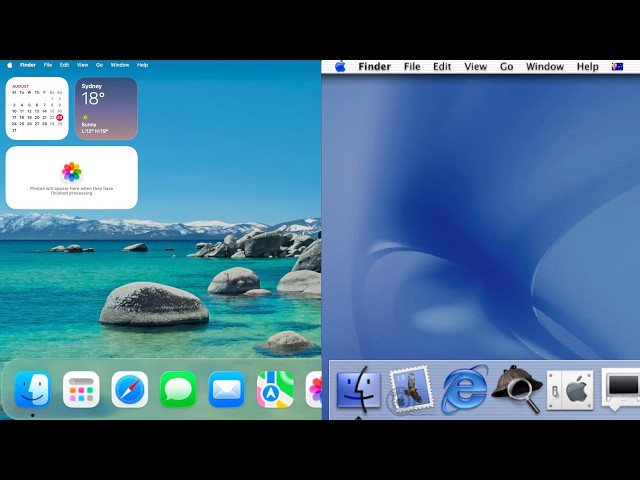Click the white Apple logo in modern menu bar
This screenshot has width=640, height=480.
[10, 65]
